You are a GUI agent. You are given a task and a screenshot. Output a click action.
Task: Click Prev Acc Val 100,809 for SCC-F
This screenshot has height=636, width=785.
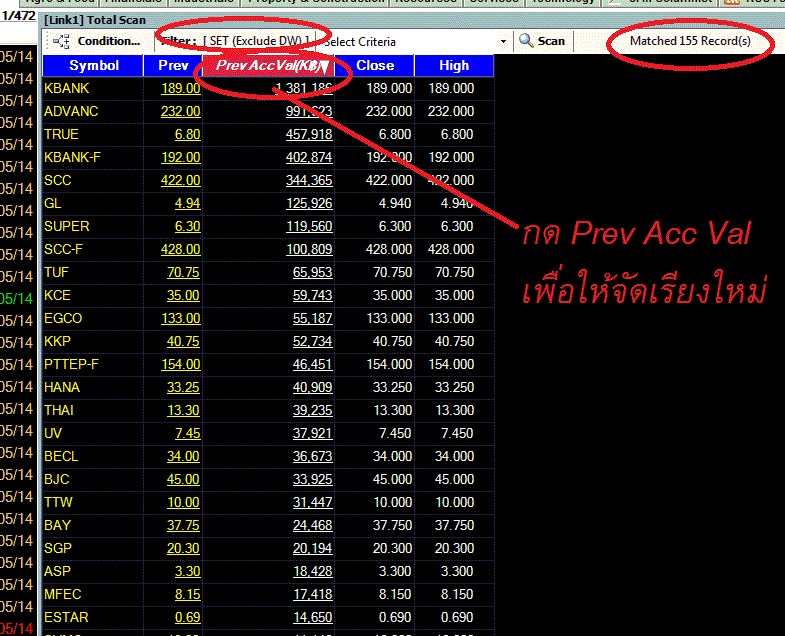(x=309, y=250)
